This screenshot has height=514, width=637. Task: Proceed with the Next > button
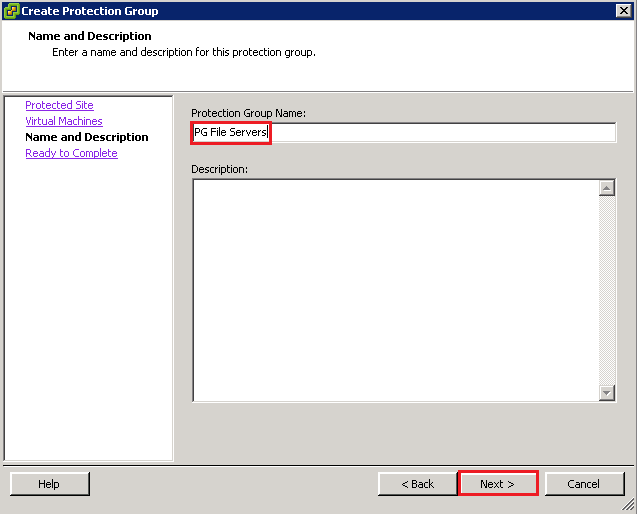pos(497,484)
